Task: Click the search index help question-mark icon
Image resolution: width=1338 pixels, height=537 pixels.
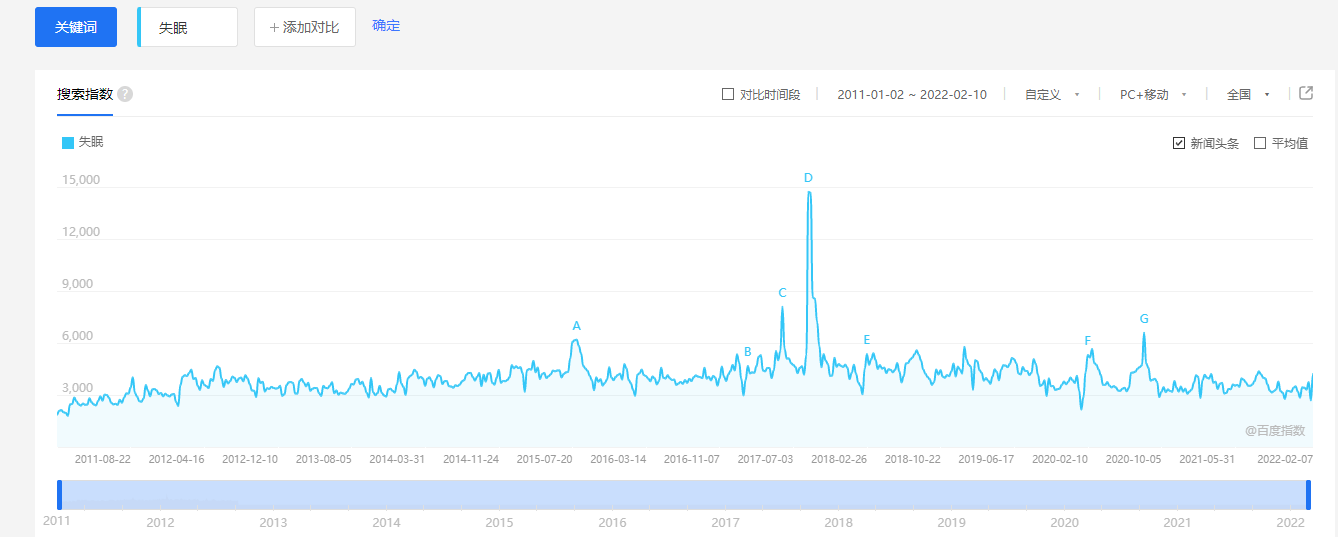Action: [125, 94]
